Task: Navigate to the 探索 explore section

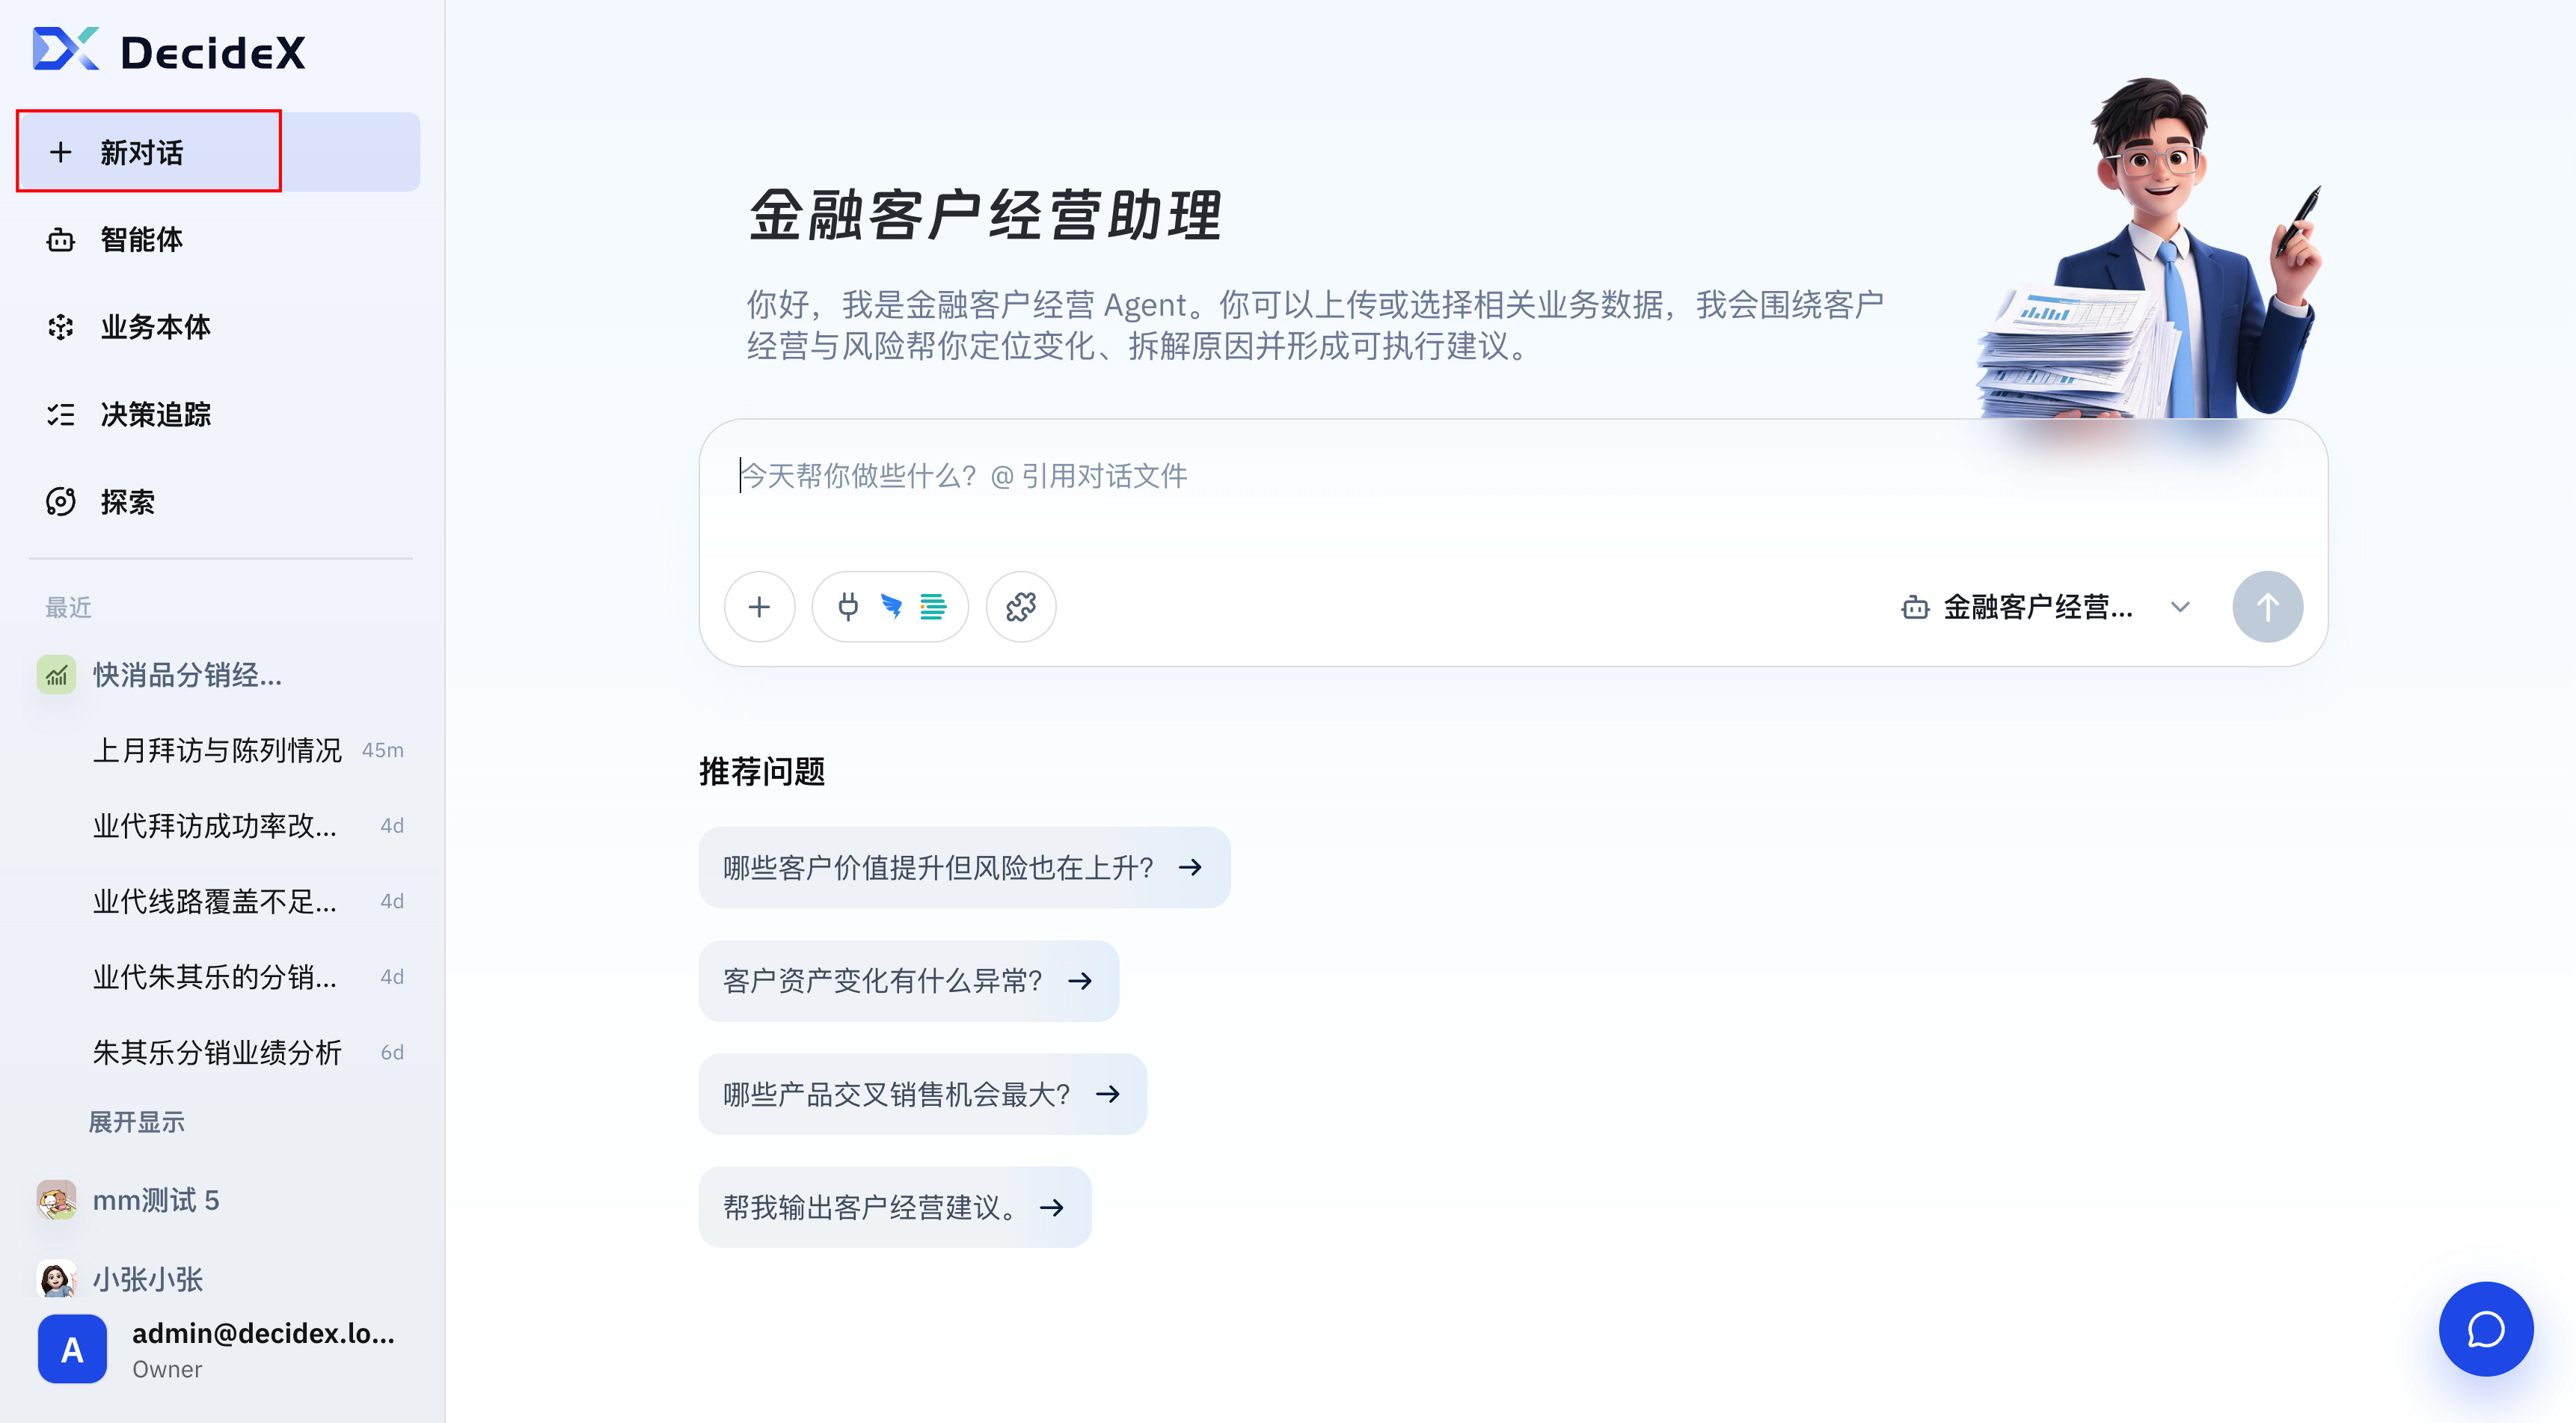Action: point(220,502)
